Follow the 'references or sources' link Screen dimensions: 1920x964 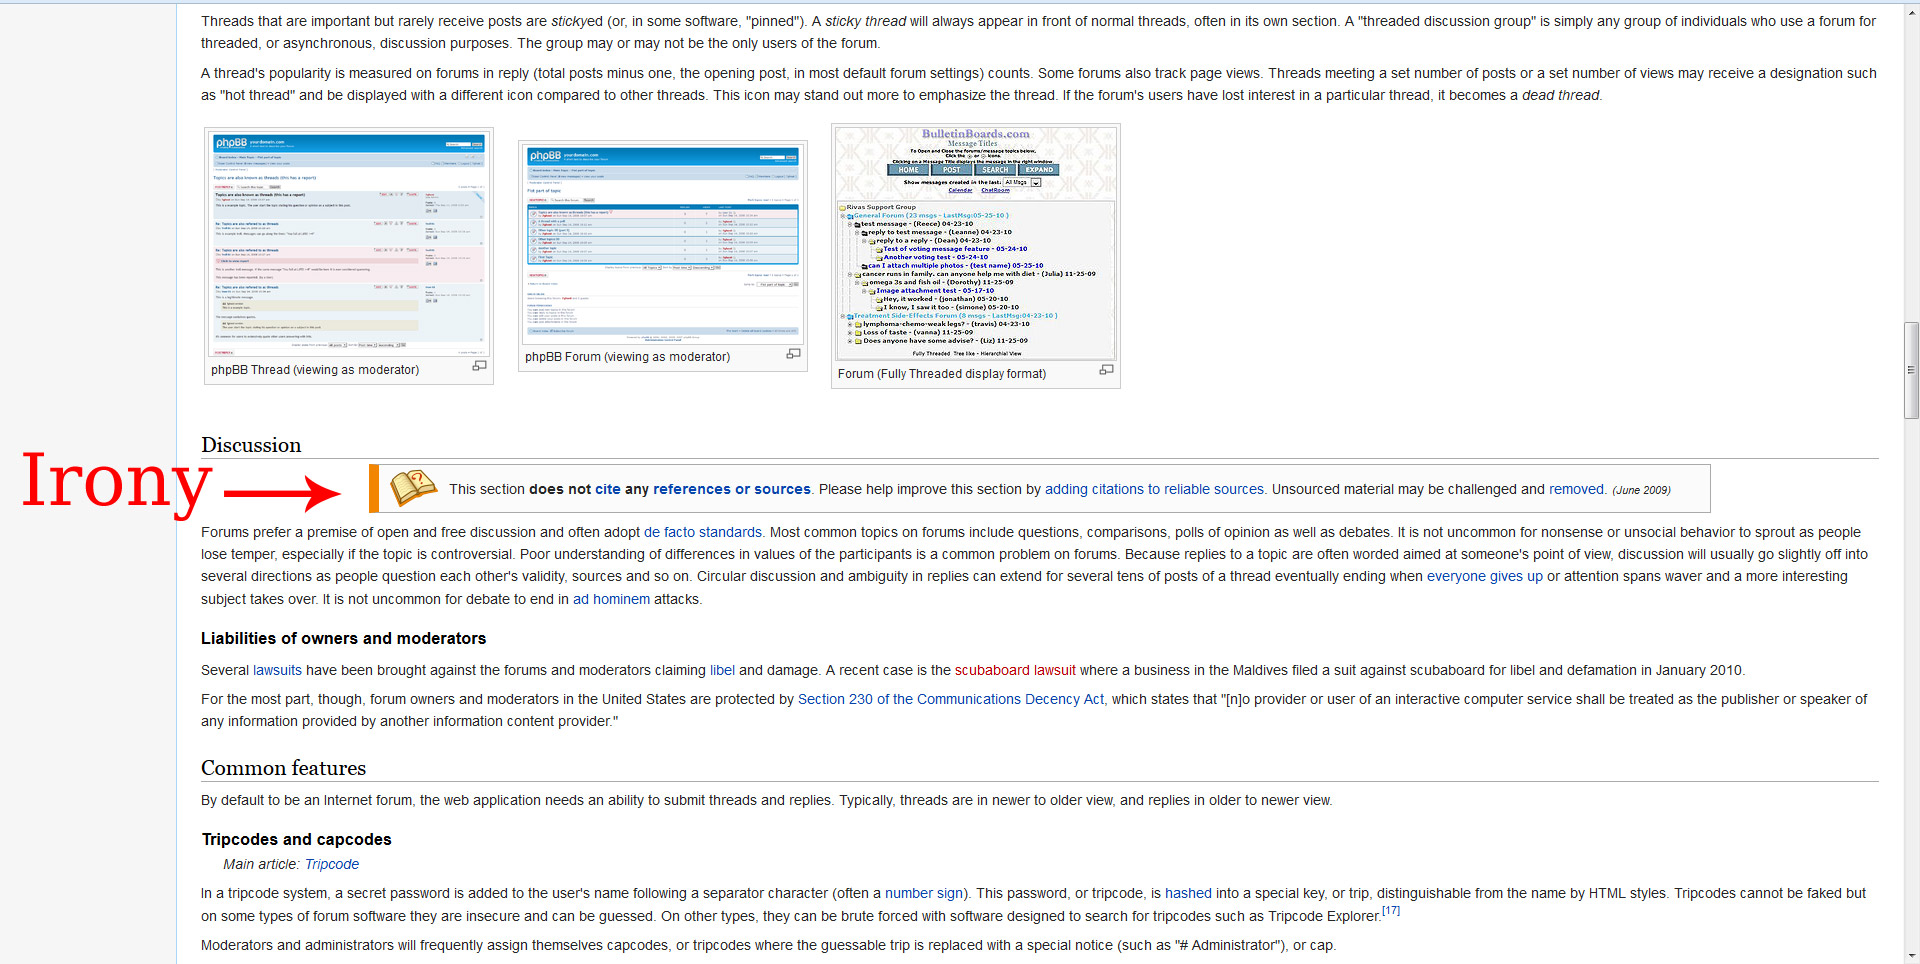coord(731,489)
